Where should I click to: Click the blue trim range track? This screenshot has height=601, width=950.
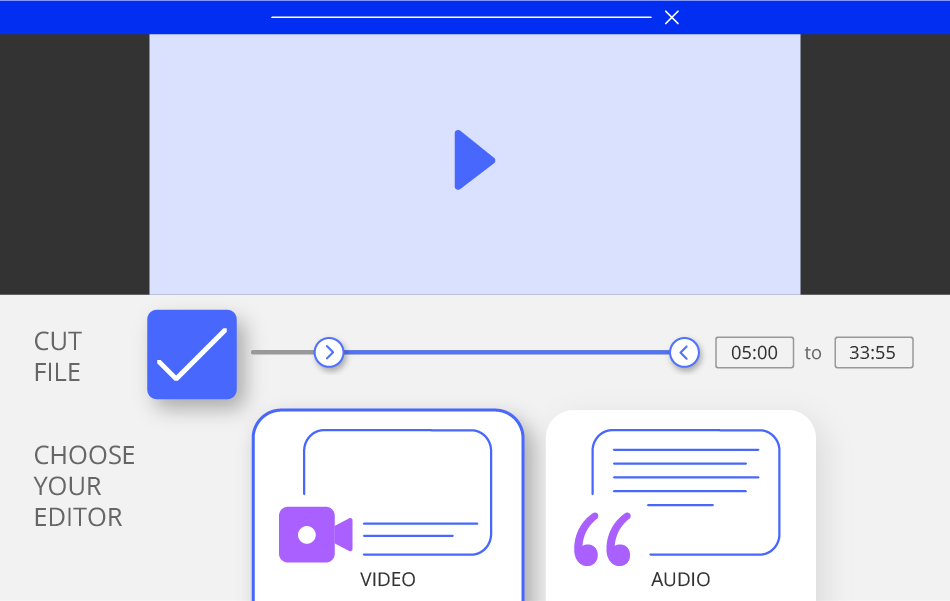click(507, 352)
